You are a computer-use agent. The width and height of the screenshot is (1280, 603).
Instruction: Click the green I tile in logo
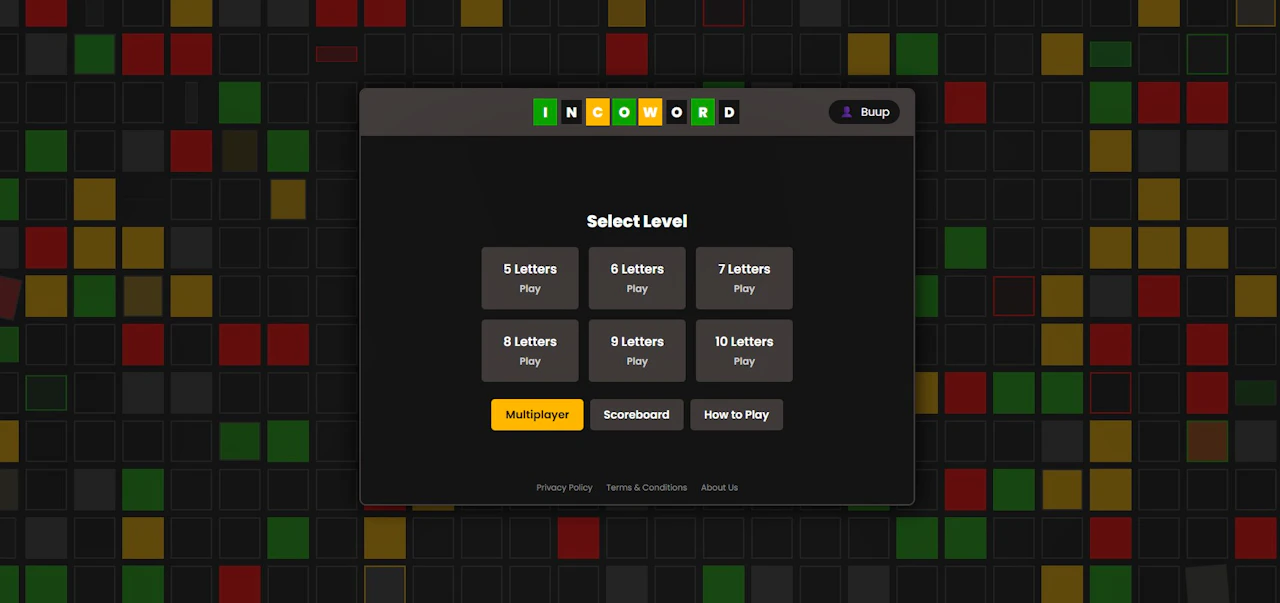tap(545, 112)
